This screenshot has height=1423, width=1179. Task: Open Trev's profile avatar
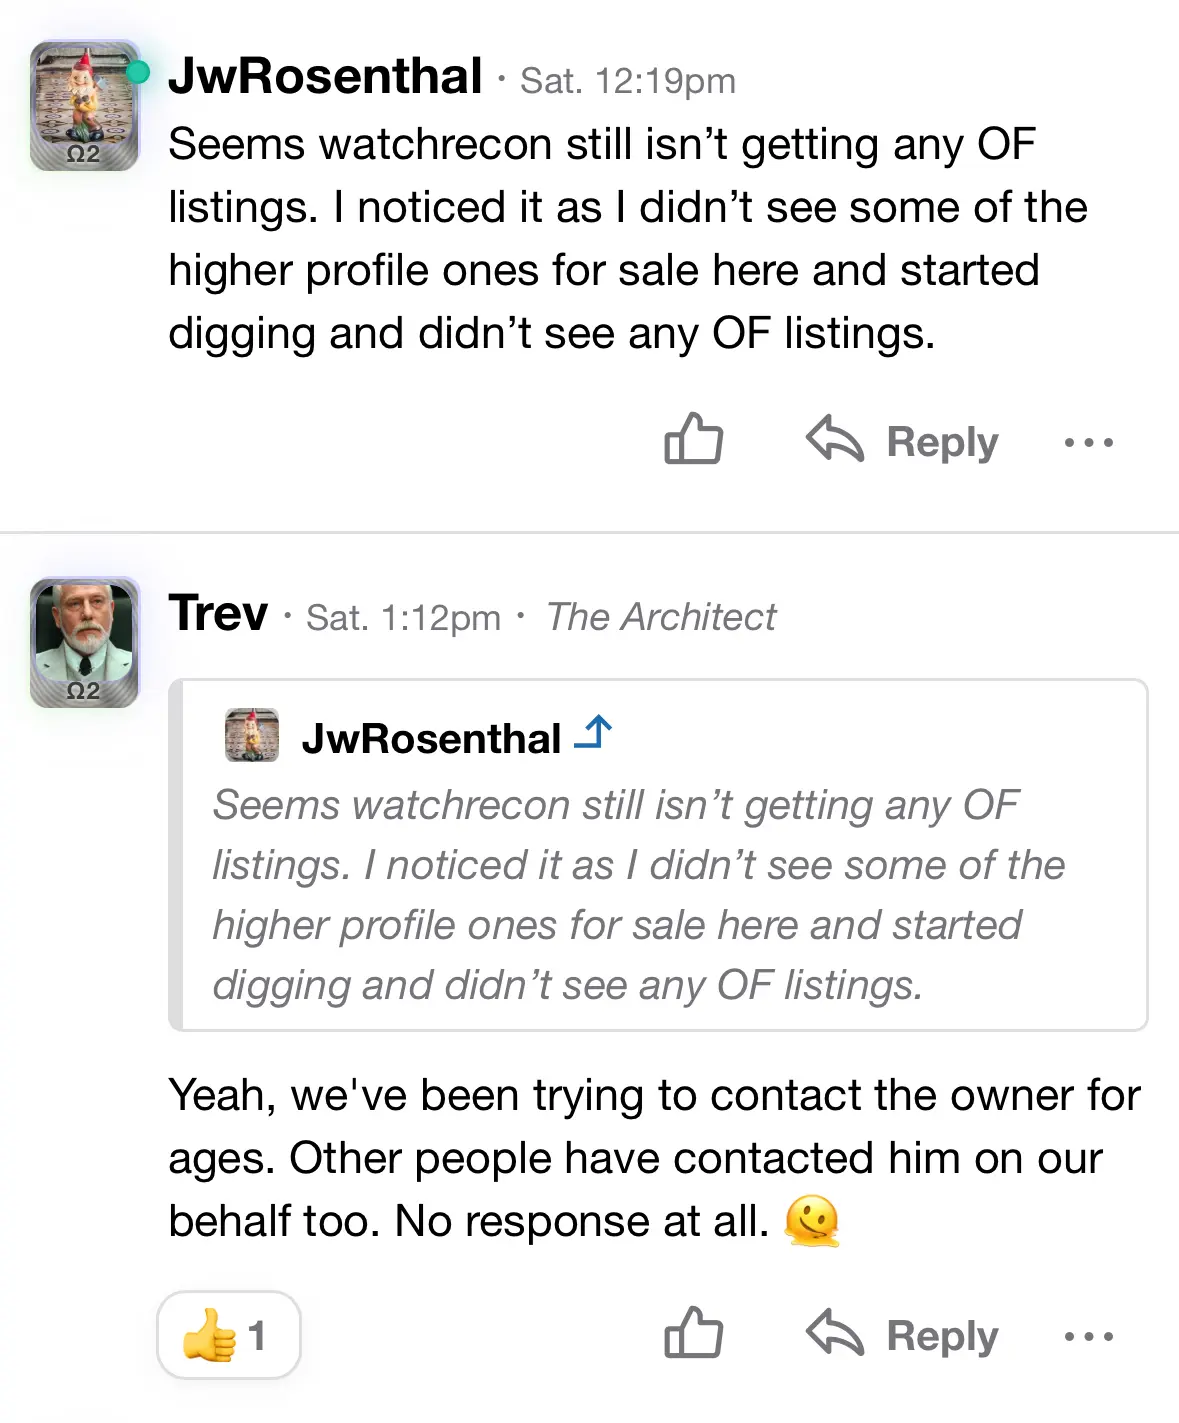coord(84,642)
